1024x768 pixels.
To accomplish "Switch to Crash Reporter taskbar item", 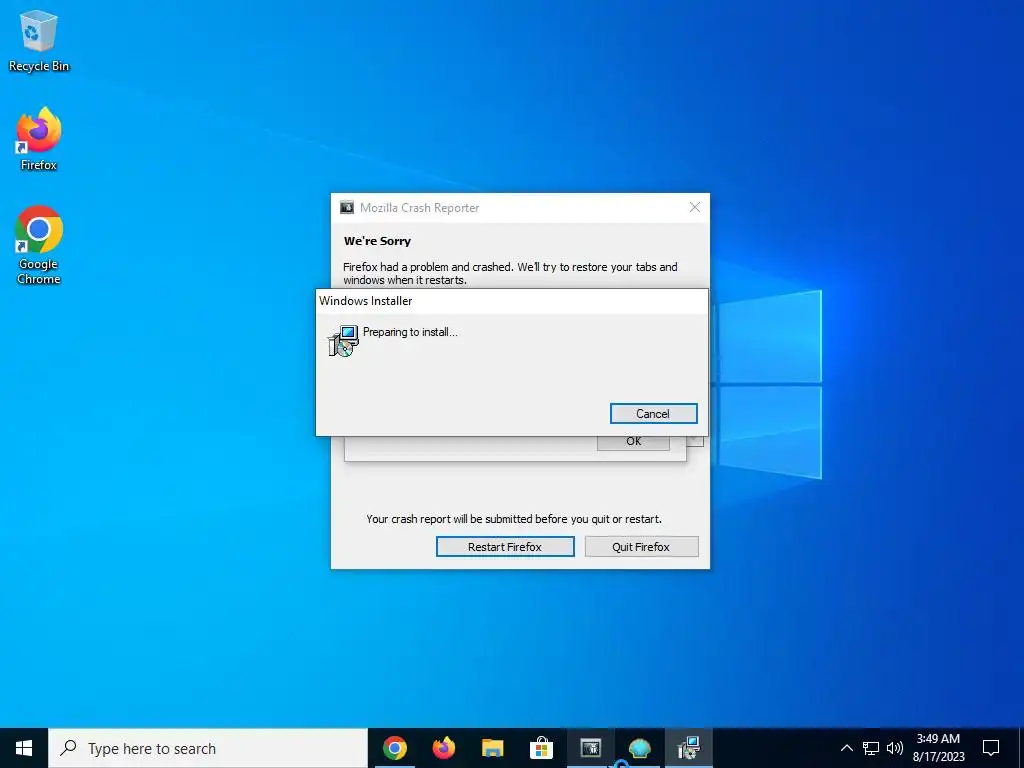I will (590, 748).
